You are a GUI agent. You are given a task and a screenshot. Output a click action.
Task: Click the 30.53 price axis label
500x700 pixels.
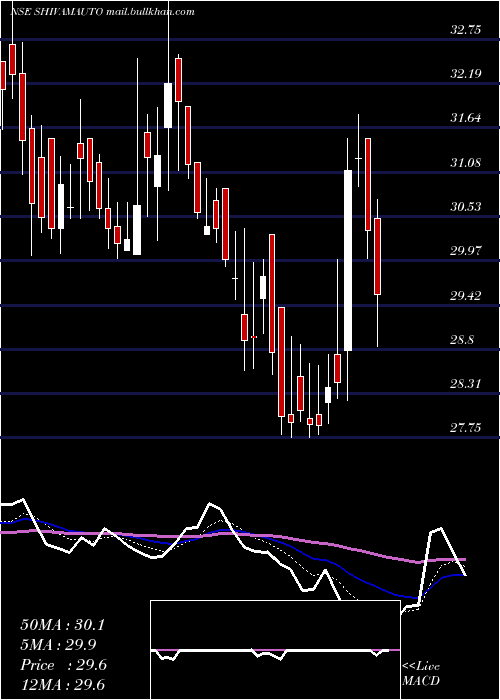coord(466,207)
